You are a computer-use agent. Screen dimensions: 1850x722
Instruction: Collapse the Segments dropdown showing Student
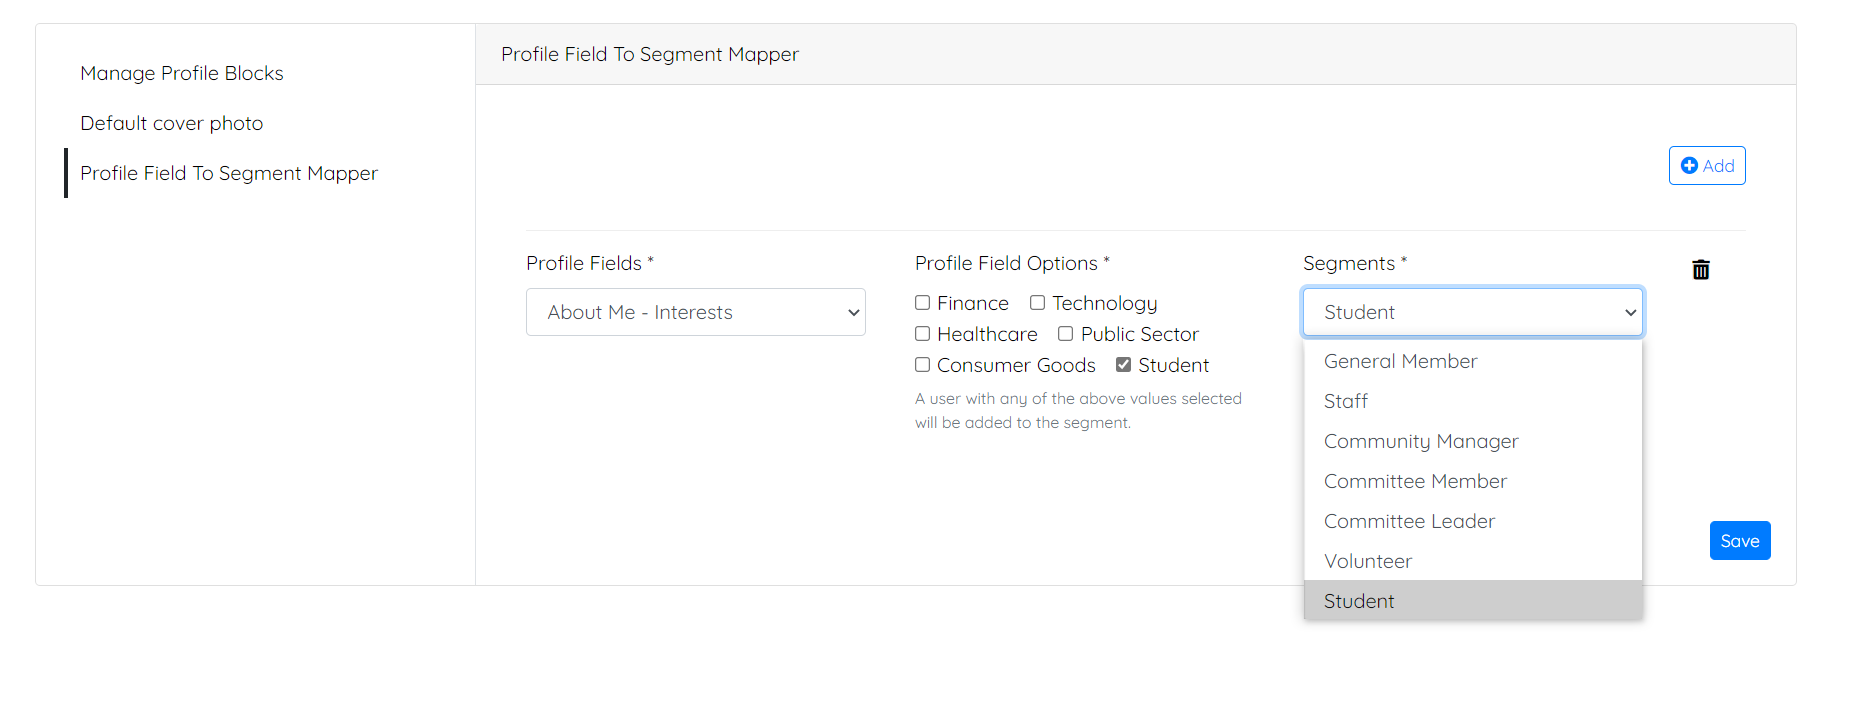click(x=1473, y=312)
